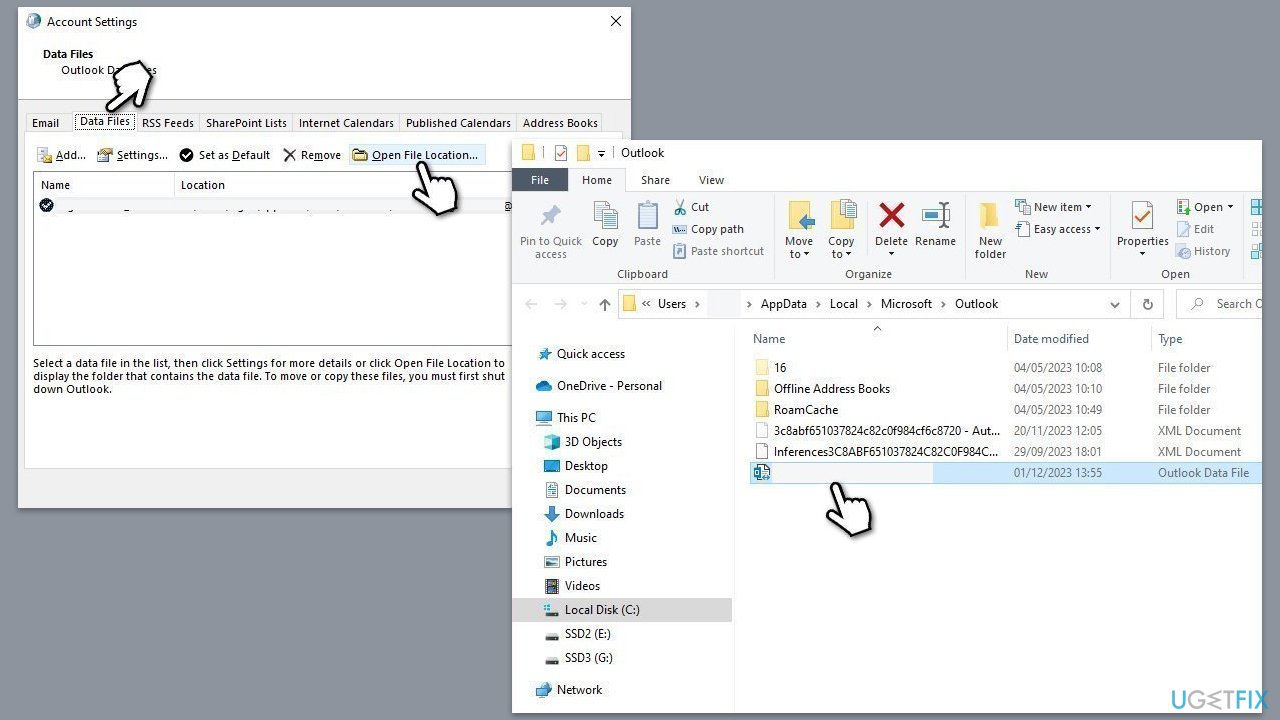
Task: Switch to the View ribbon tab
Action: [711, 180]
